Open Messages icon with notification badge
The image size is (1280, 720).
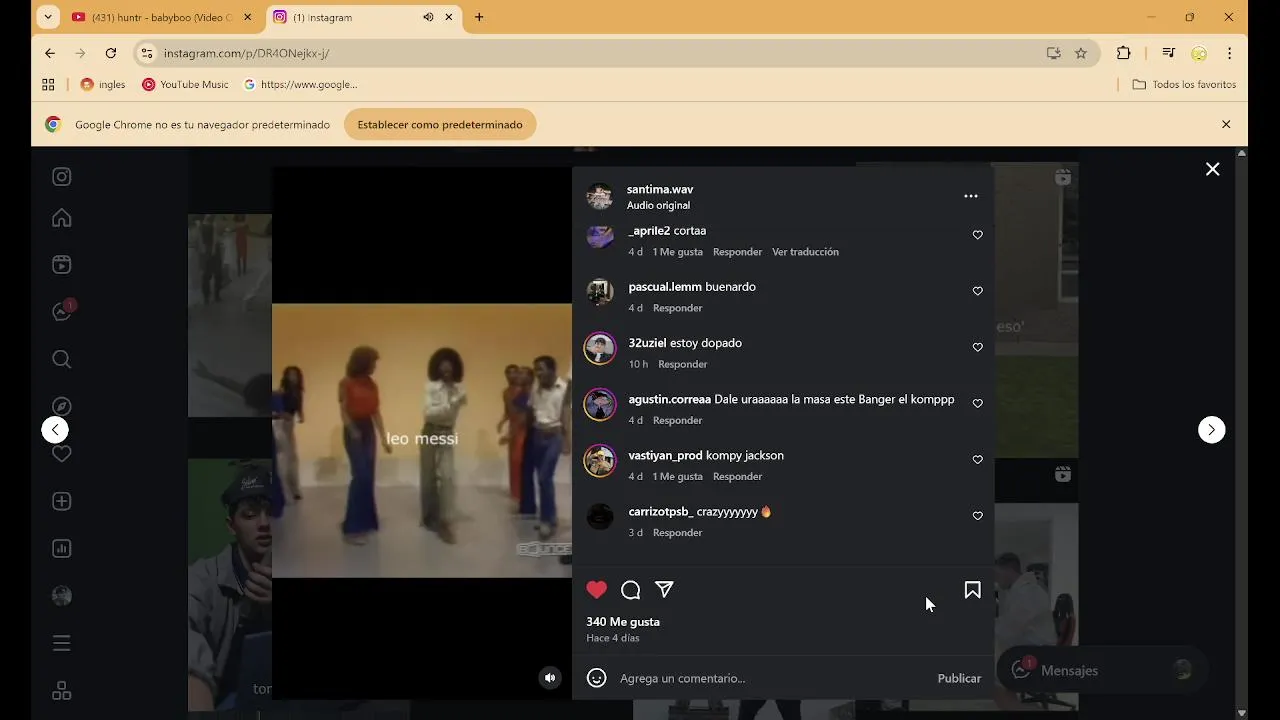click(x=61, y=312)
